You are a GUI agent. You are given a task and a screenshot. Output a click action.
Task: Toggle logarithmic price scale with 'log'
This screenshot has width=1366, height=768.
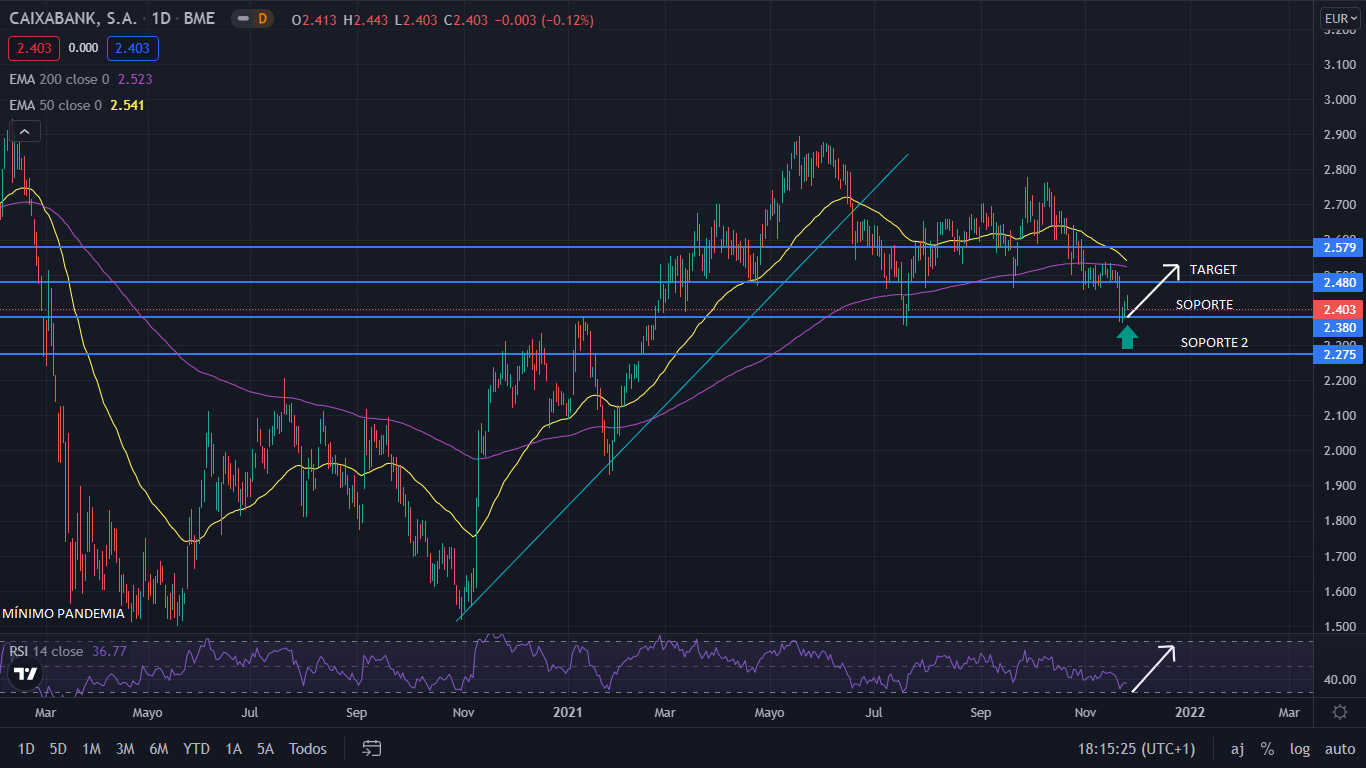pos(1299,748)
